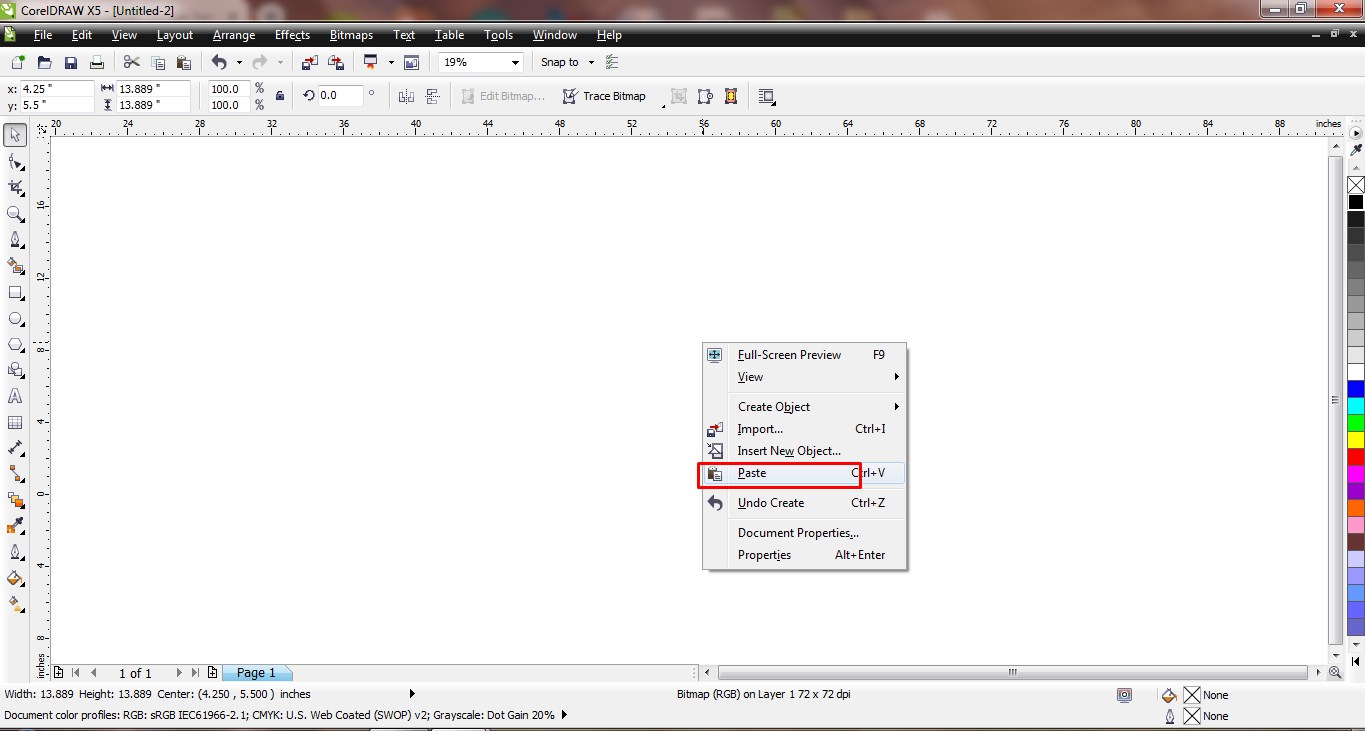Image resolution: width=1365 pixels, height=731 pixels.
Task: Select the Blend tool
Action: pos(16,500)
